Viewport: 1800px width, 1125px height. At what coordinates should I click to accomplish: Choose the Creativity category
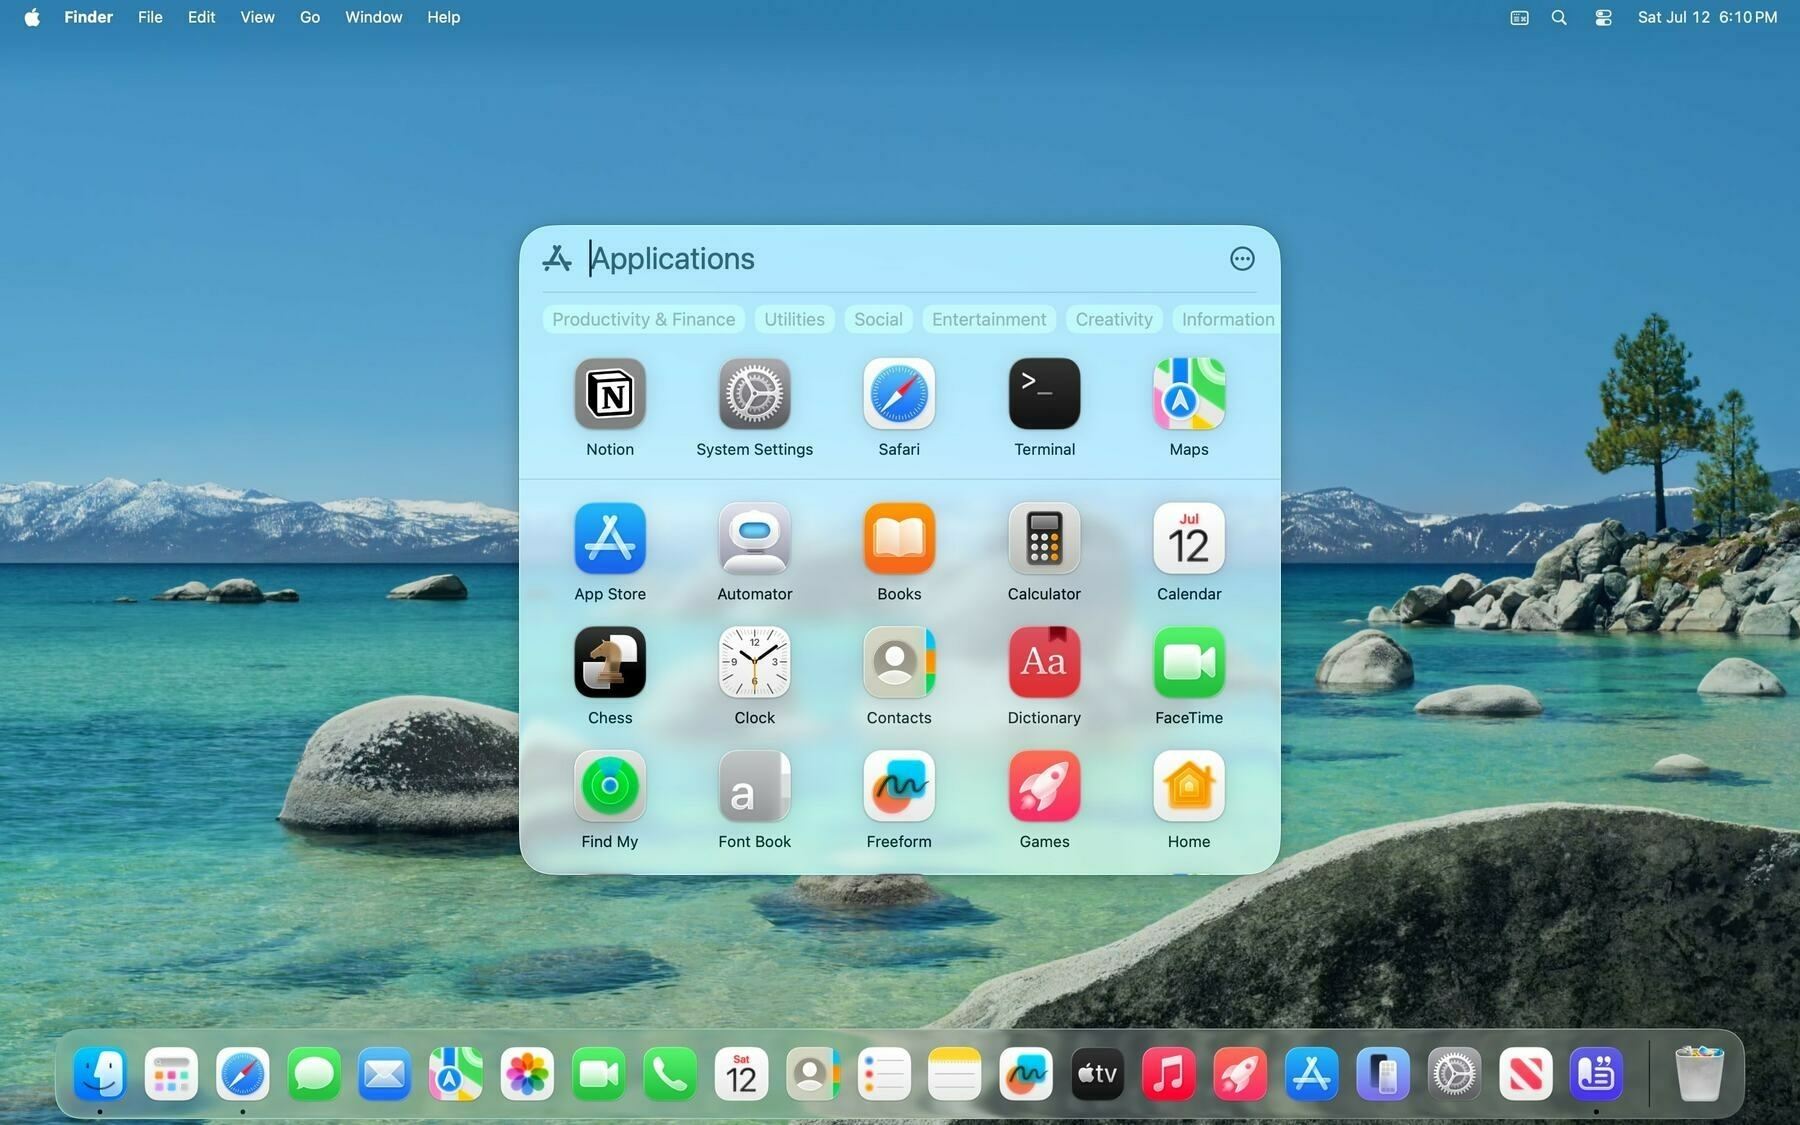coord(1114,319)
